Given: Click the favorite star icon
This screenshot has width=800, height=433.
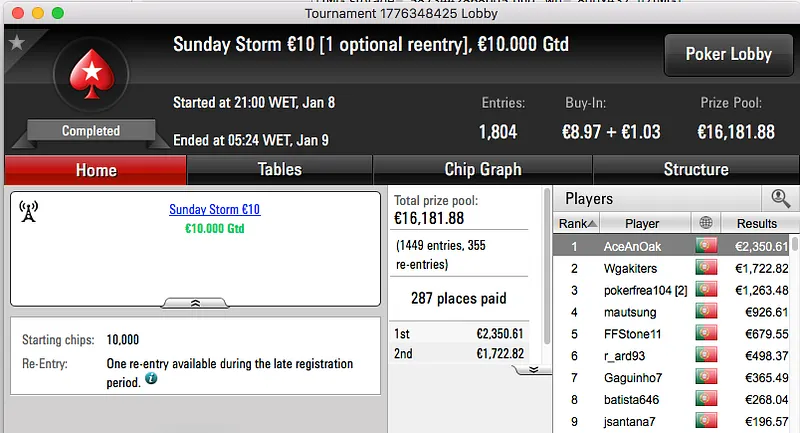Looking at the screenshot, I should tap(17, 43).
